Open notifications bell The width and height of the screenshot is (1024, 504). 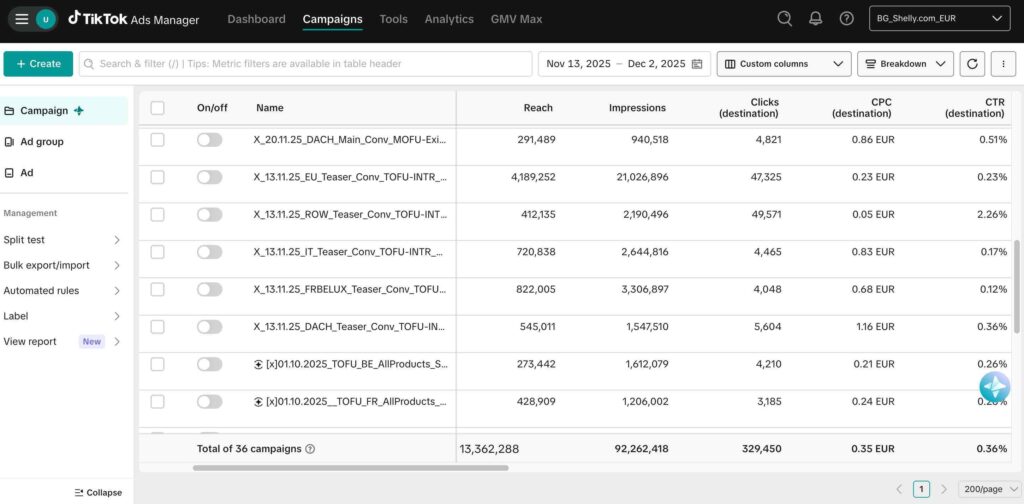[816, 18]
